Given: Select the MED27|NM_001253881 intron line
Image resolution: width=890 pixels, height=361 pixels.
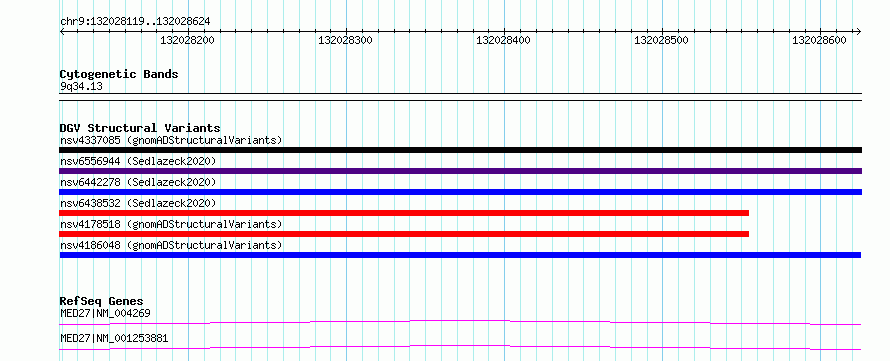Looking at the screenshot, I should (x=460, y=347).
